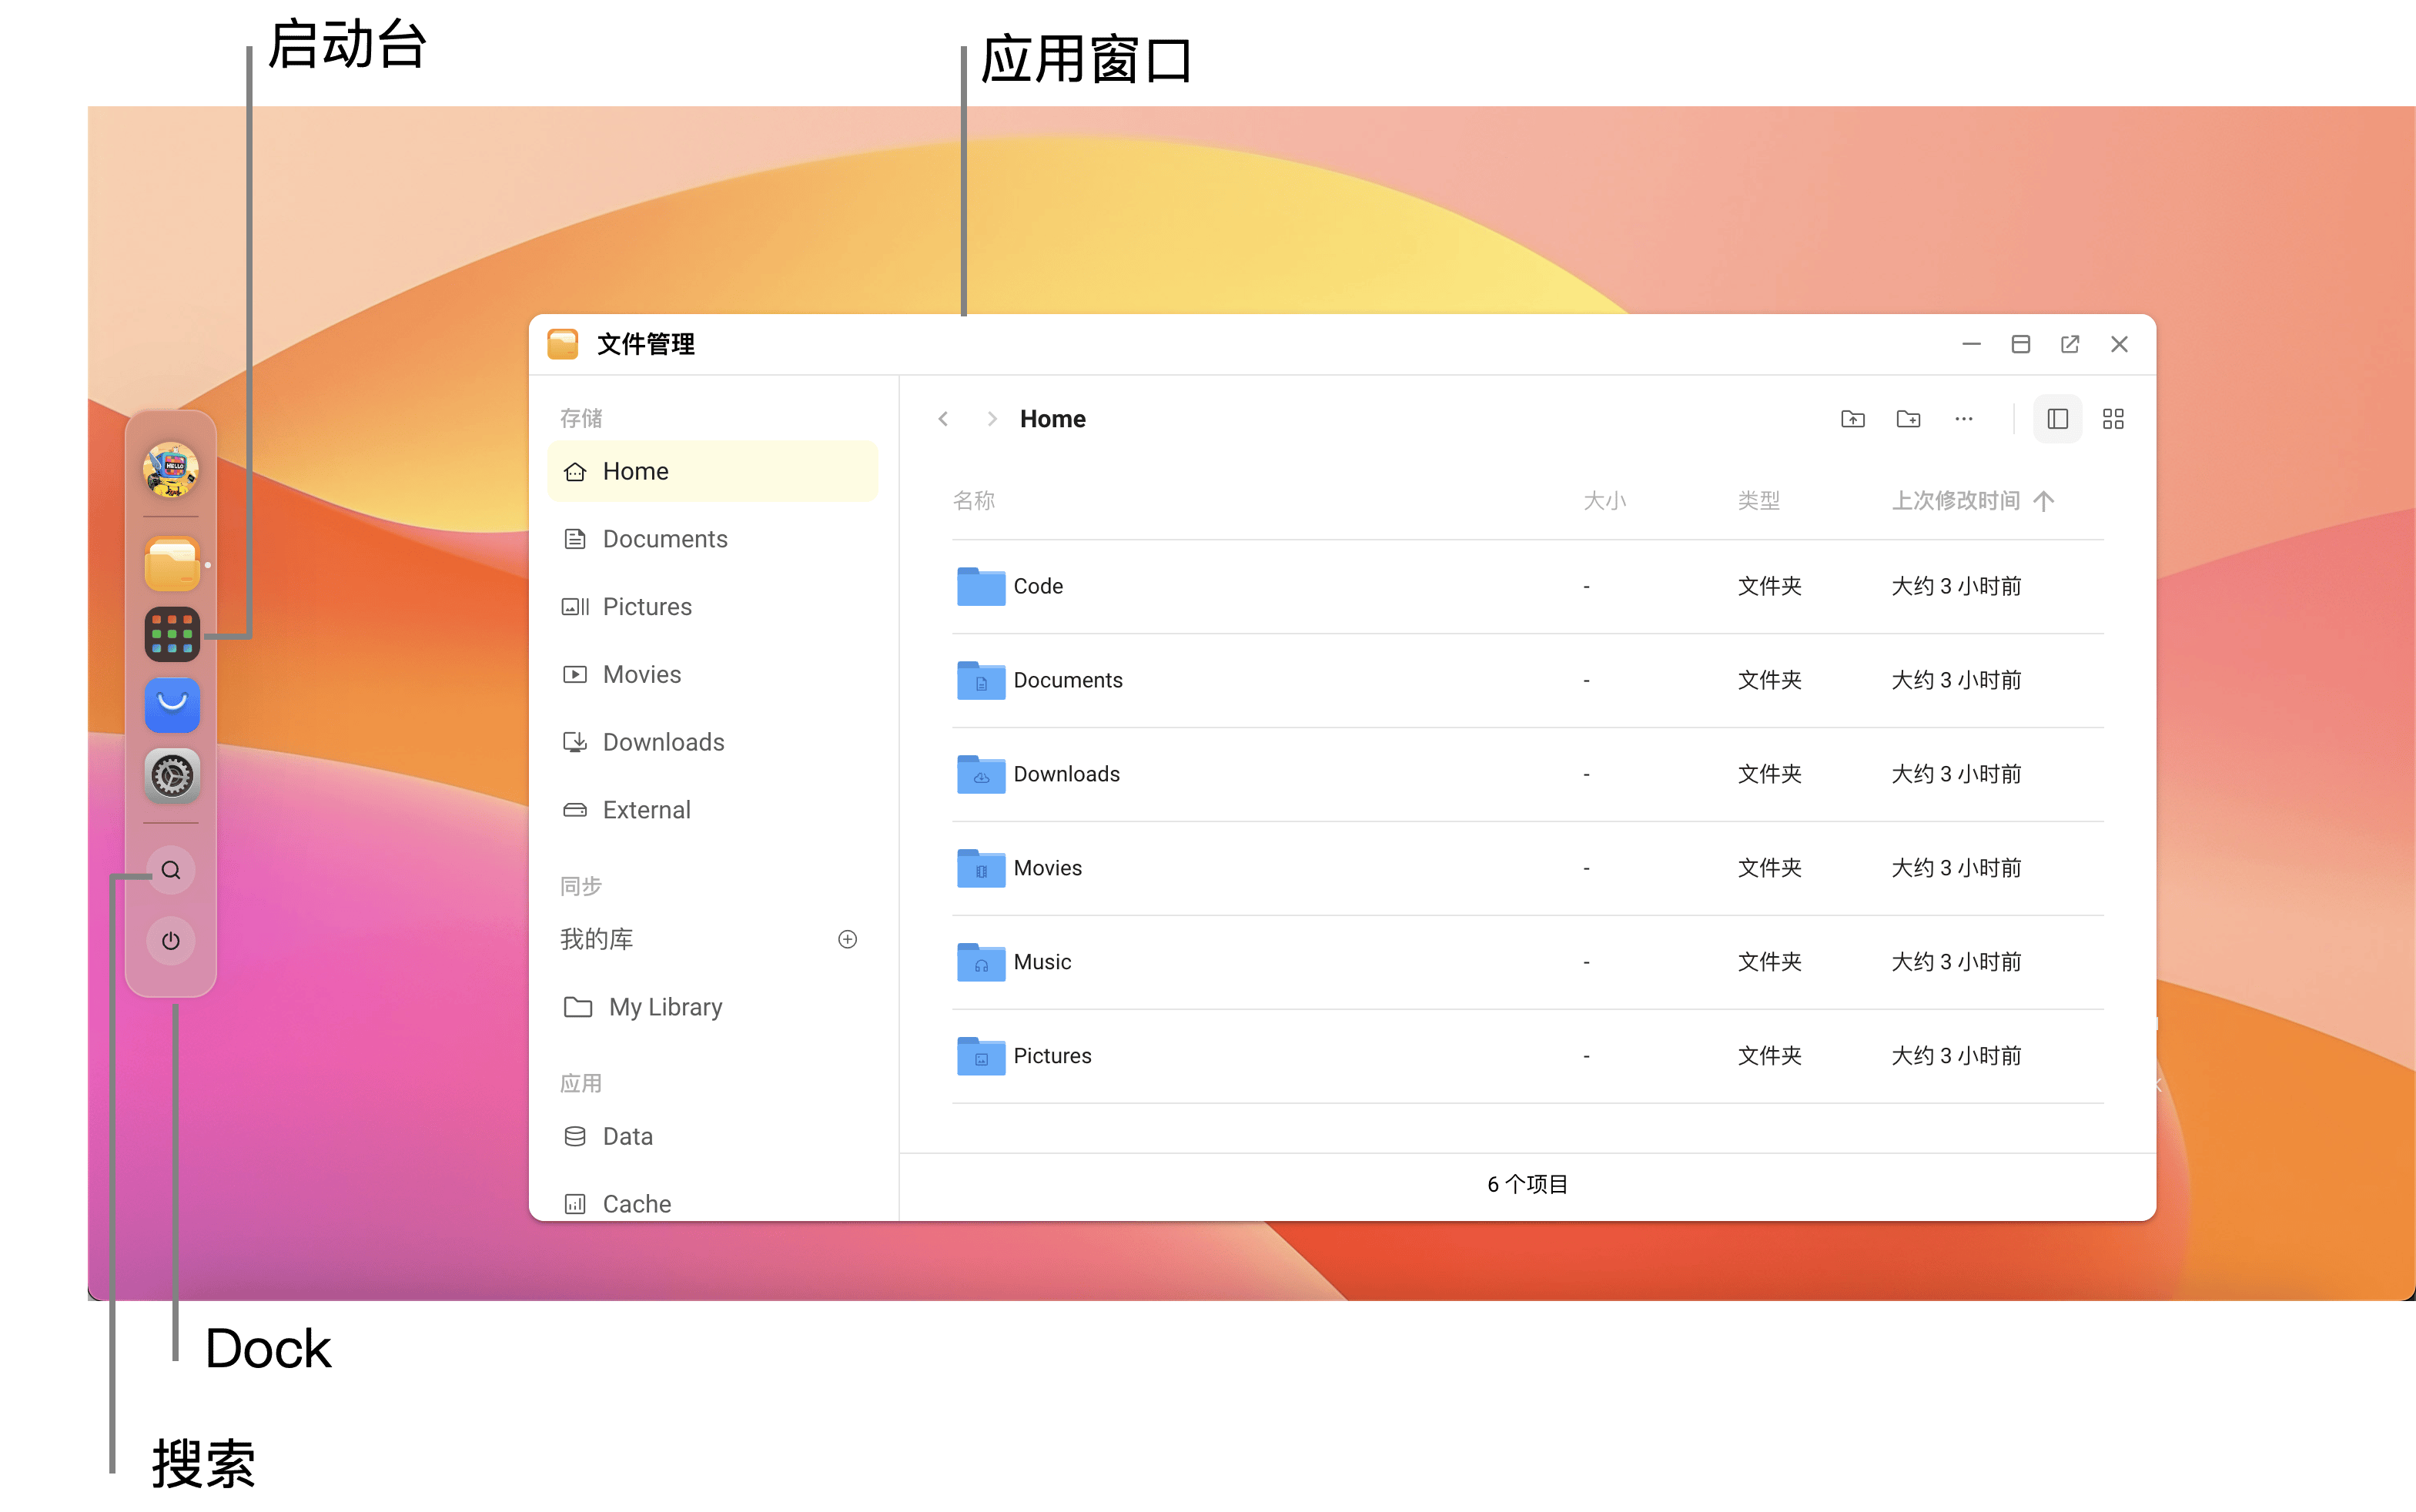Toggle the list view layout button
Viewport: 2416px width, 1512px height.
(2057, 419)
